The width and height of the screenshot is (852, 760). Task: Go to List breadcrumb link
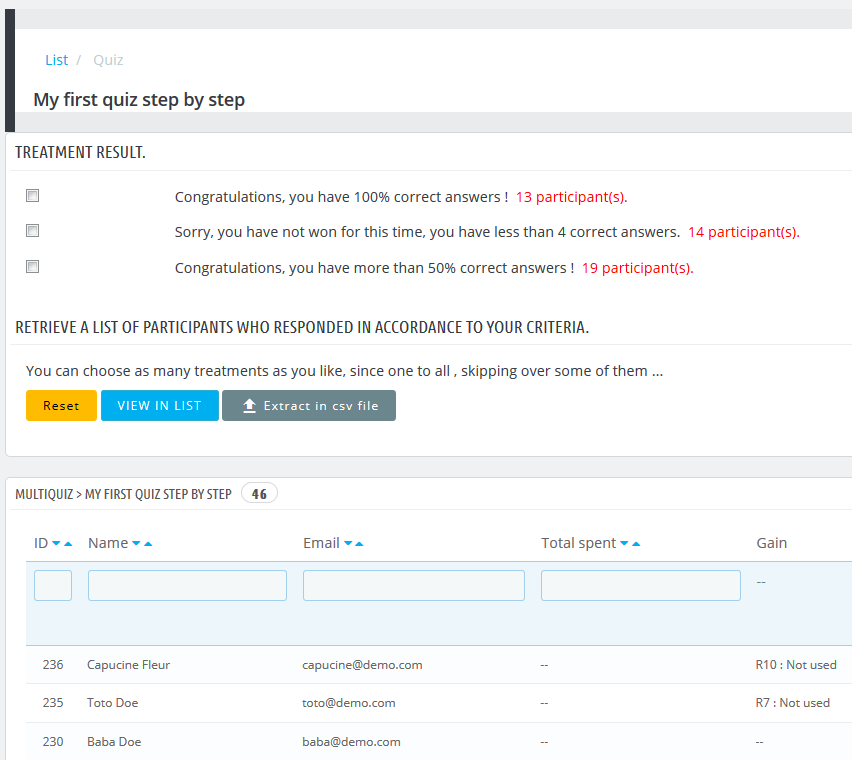[x=56, y=60]
